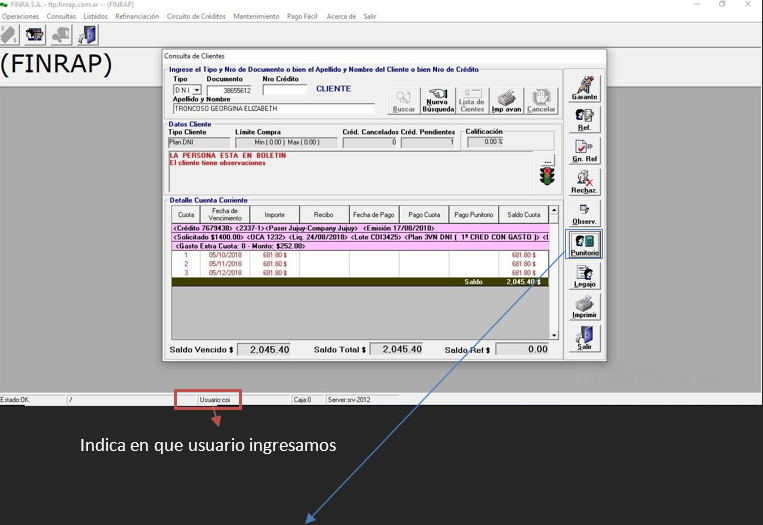This screenshot has height=525, width=763.
Task: Click the Imp avan print button
Action: tap(506, 101)
